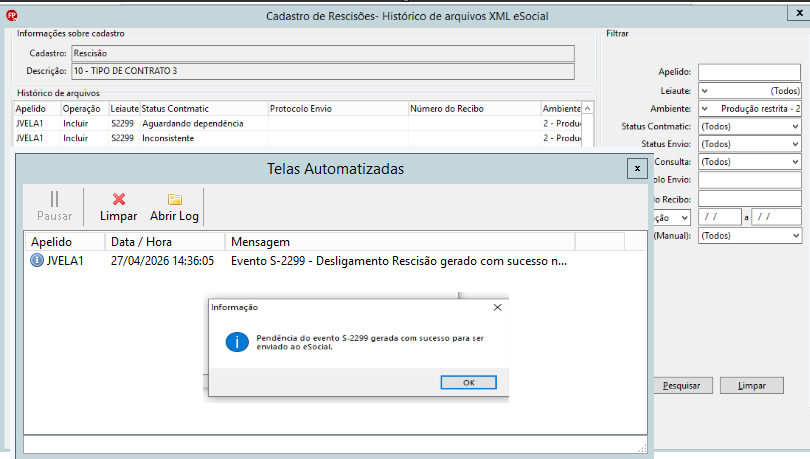This screenshot has width=810, height=459.
Task: Click the Cadastro field showing Rescisão
Action: click(x=323, y=53)
